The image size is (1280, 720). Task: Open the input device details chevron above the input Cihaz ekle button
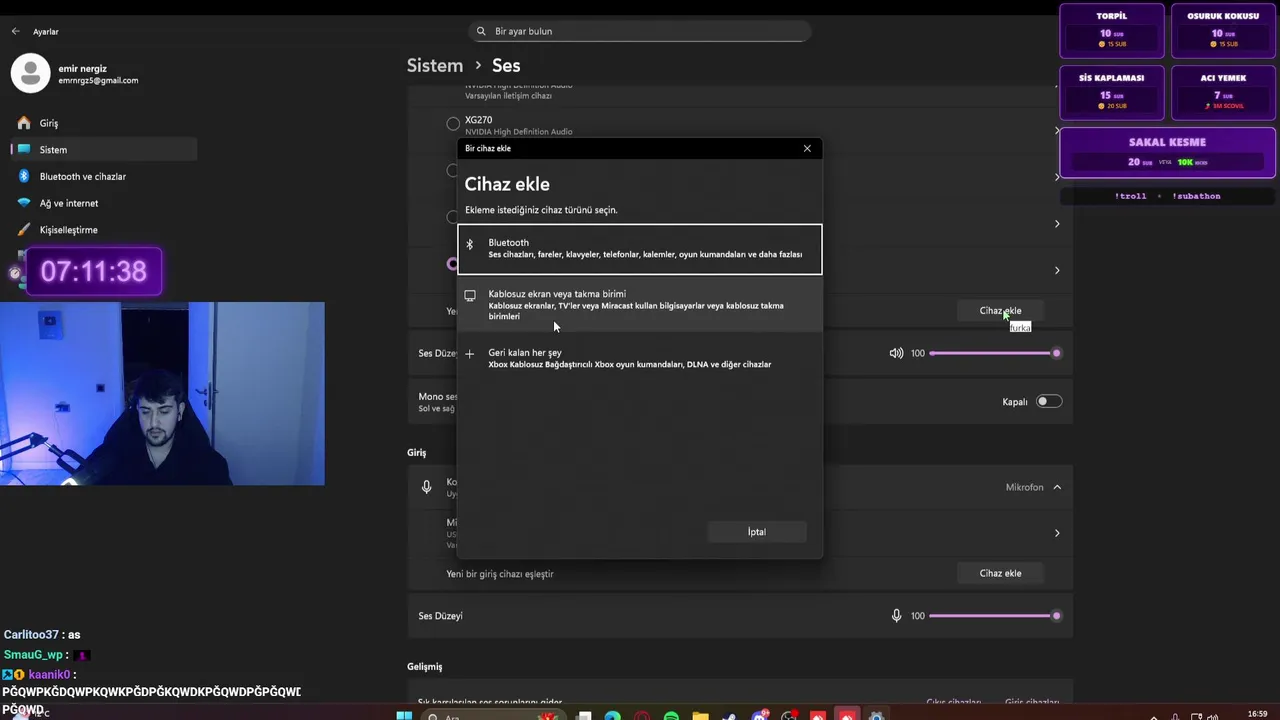coord(1057,533)
